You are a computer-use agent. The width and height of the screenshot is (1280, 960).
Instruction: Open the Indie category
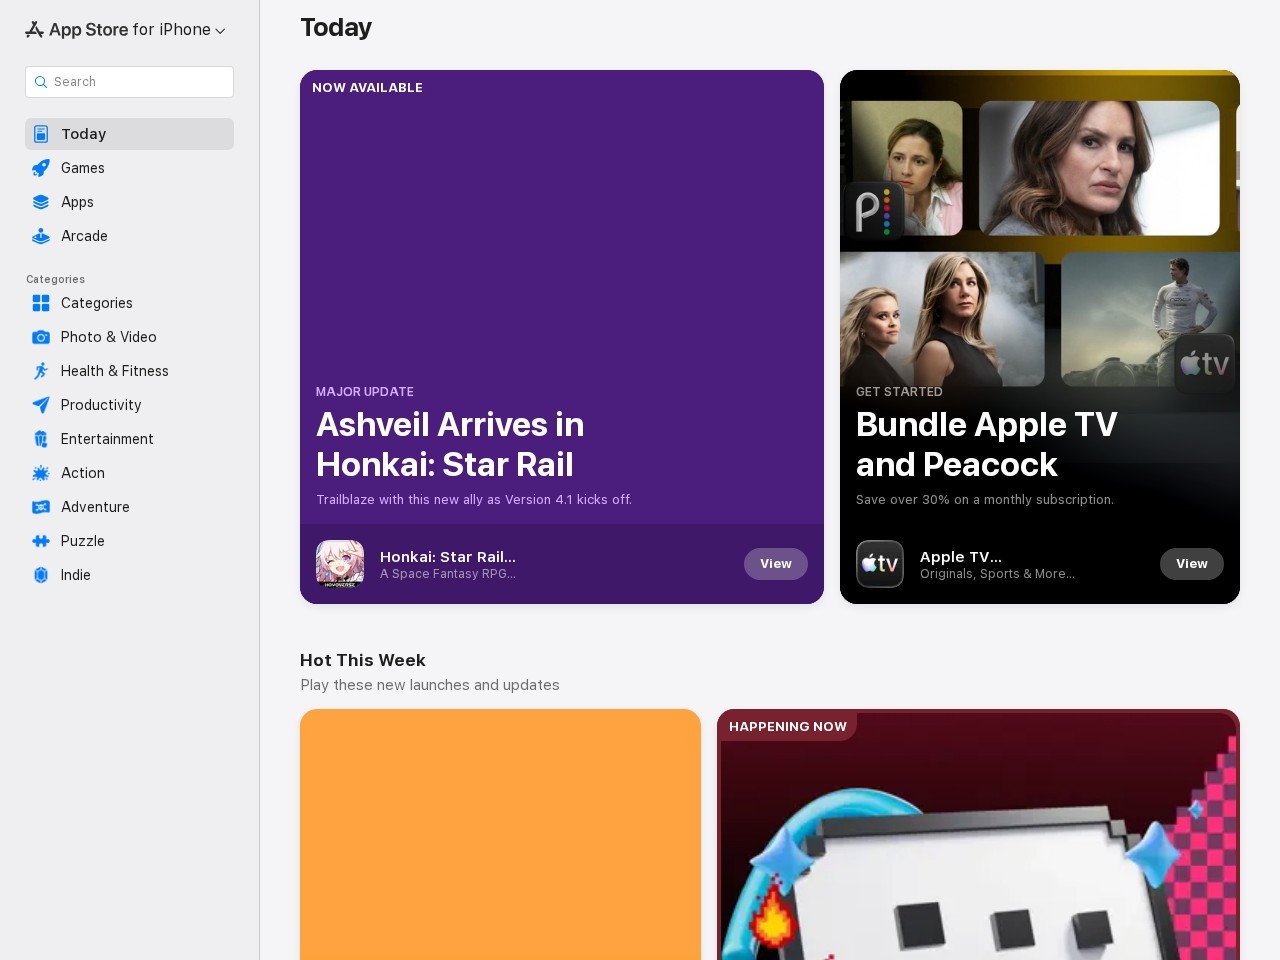pos(75,575)
